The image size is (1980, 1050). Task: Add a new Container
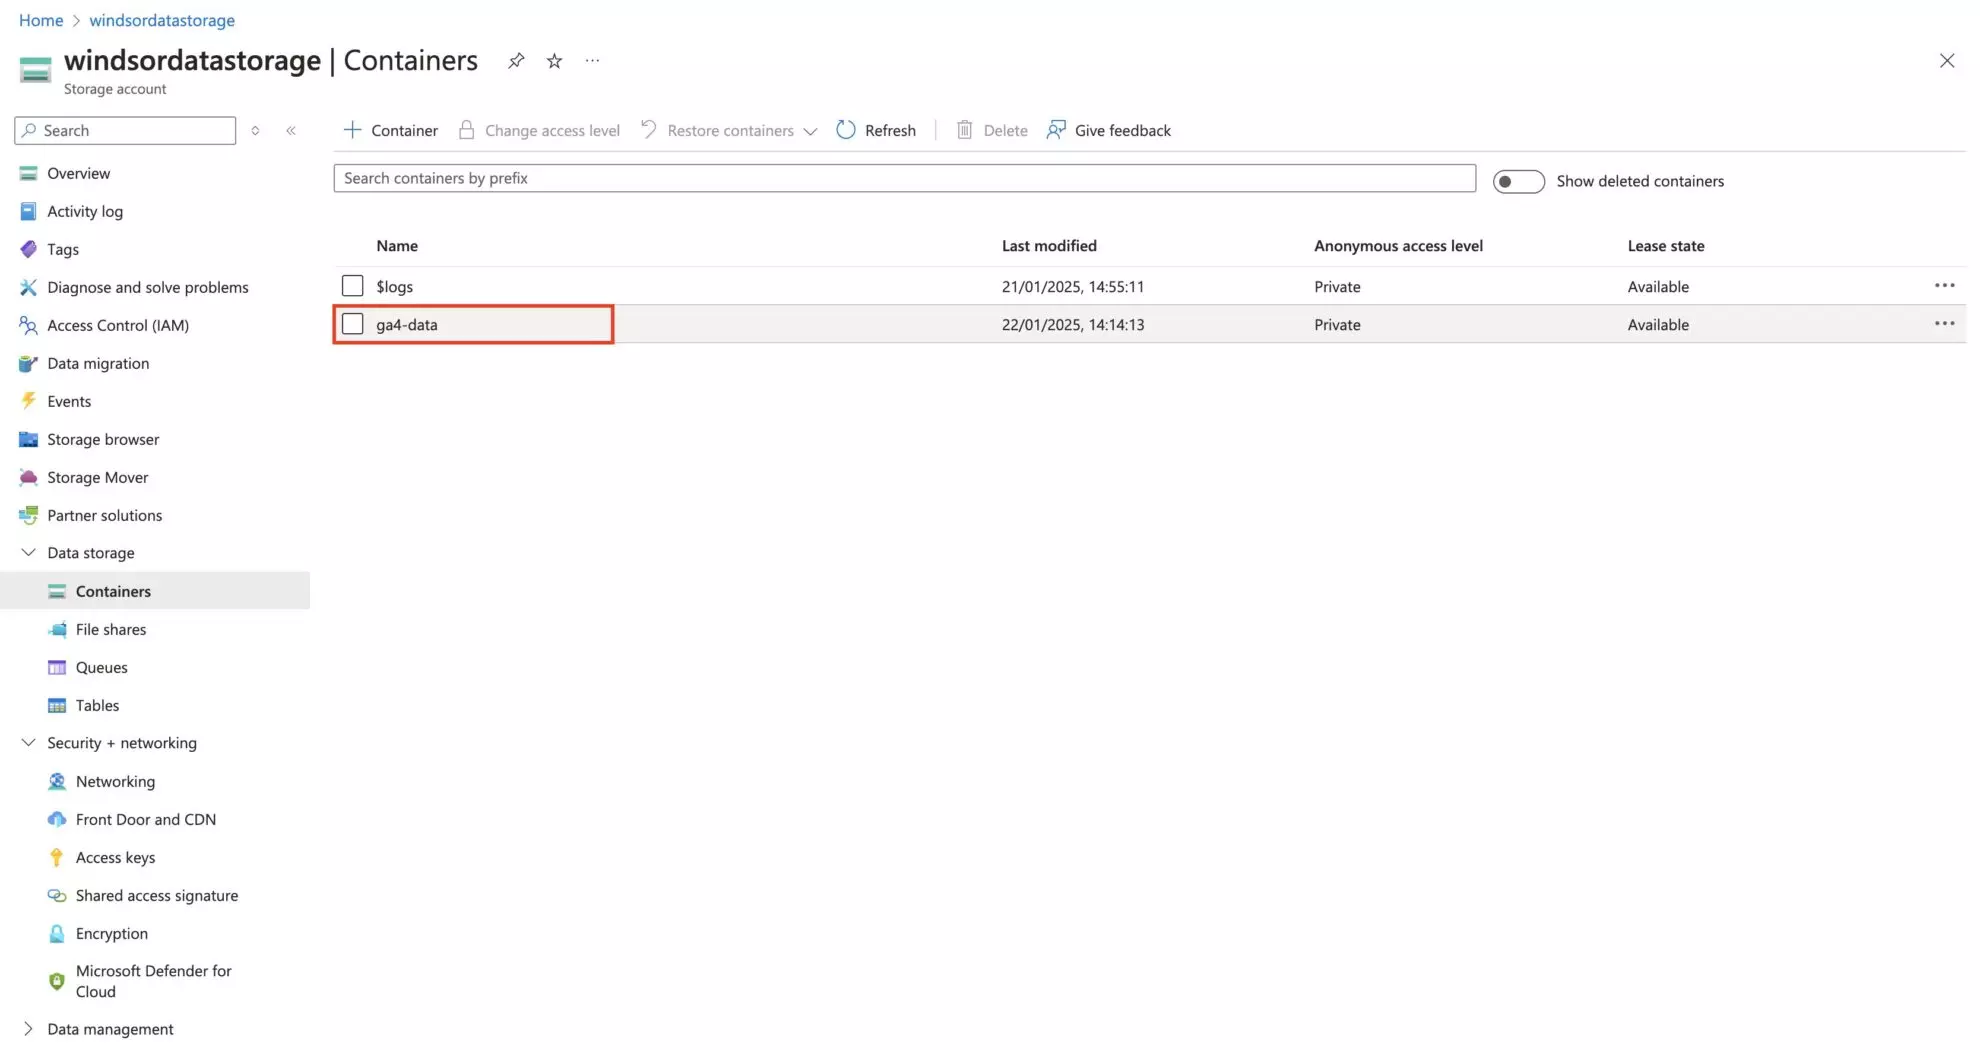point(390,130)
